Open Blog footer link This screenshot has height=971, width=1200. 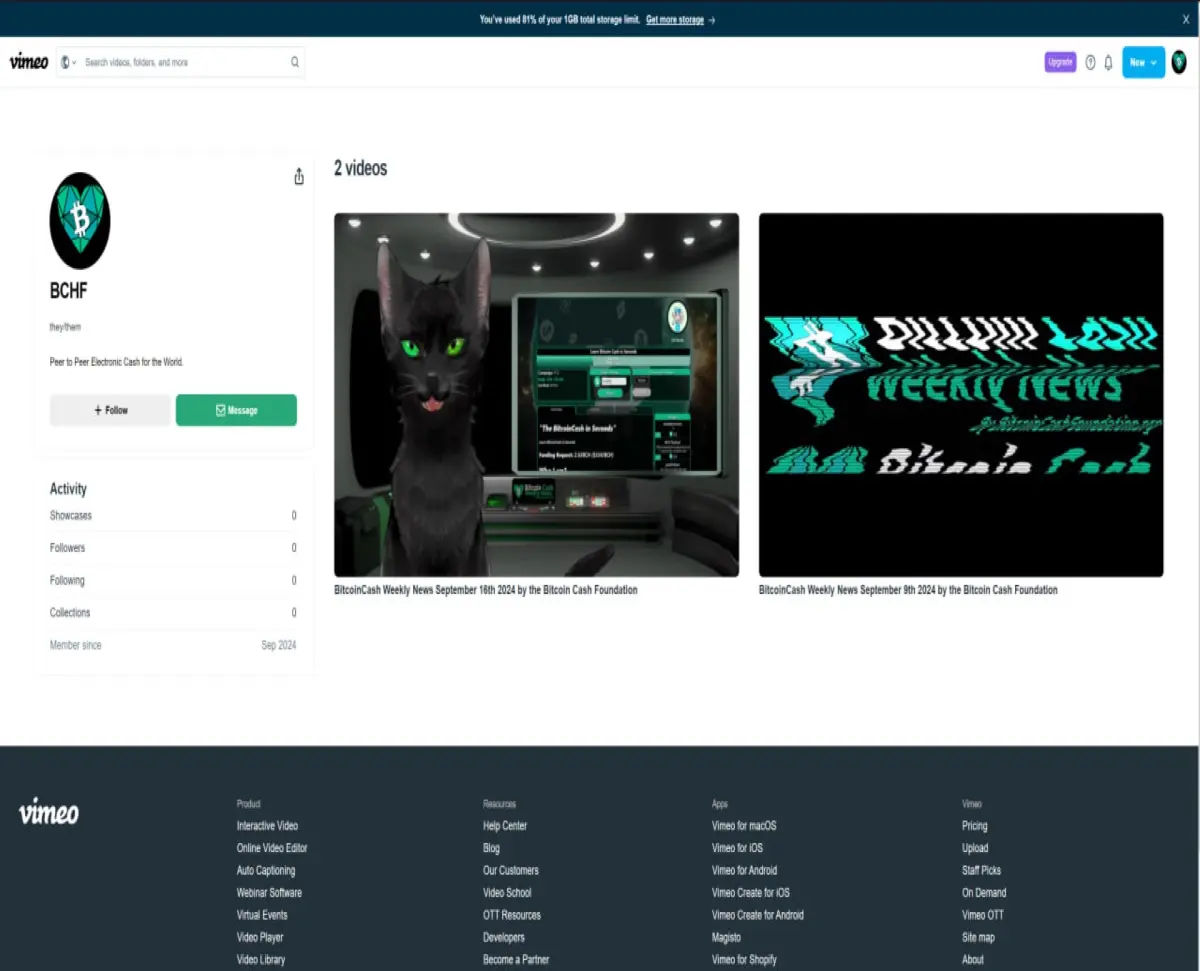(491, 848)
